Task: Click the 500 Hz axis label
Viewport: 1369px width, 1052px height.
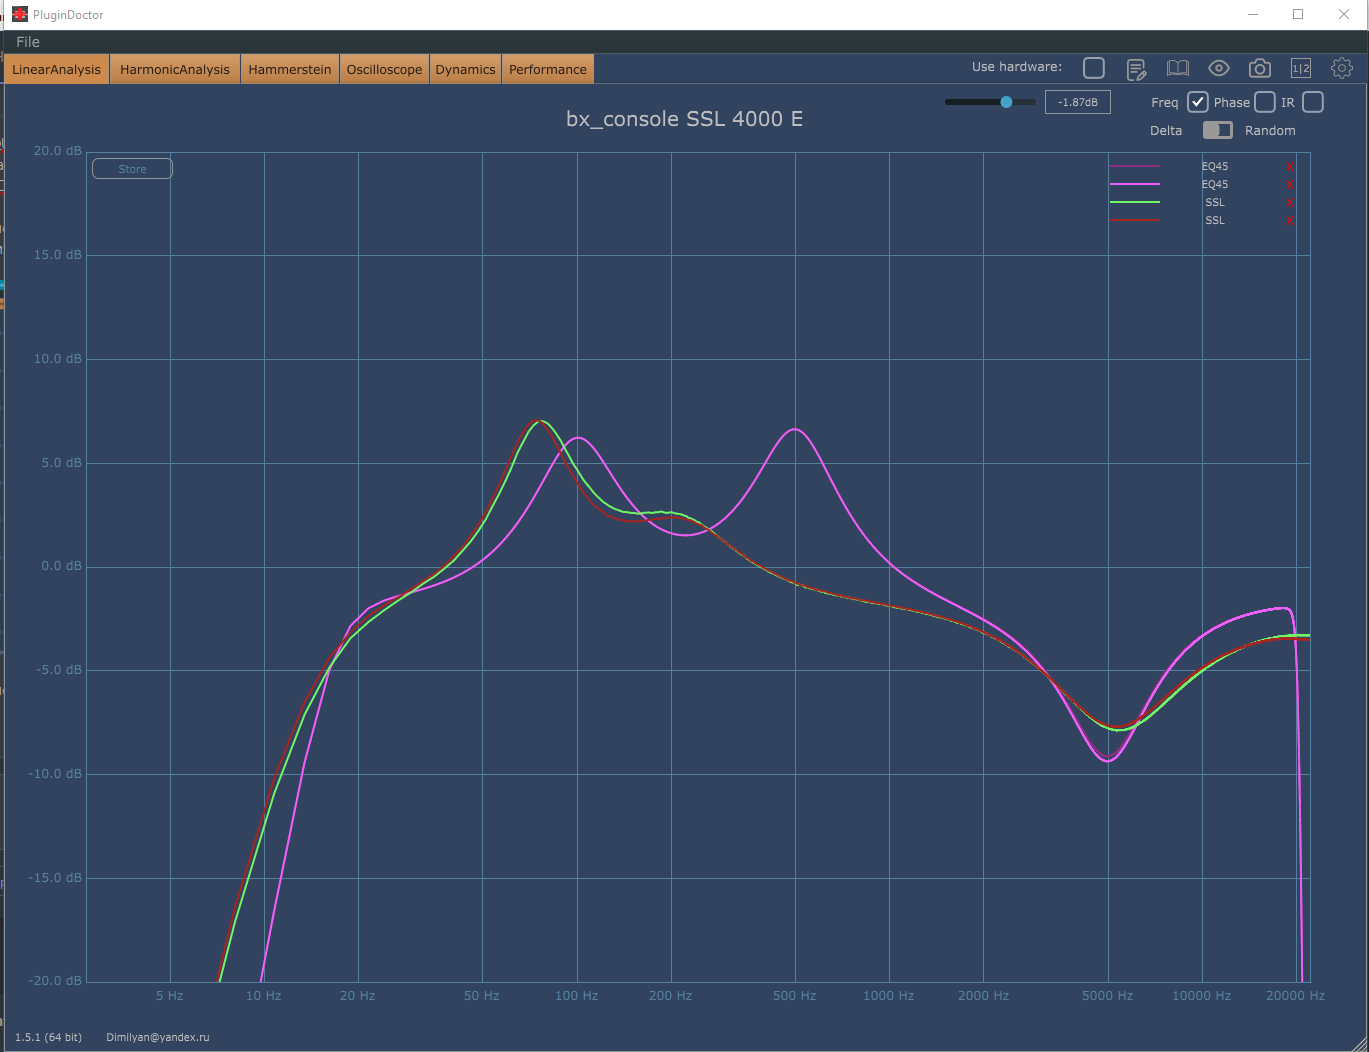Action: click(x=795, y=996)
